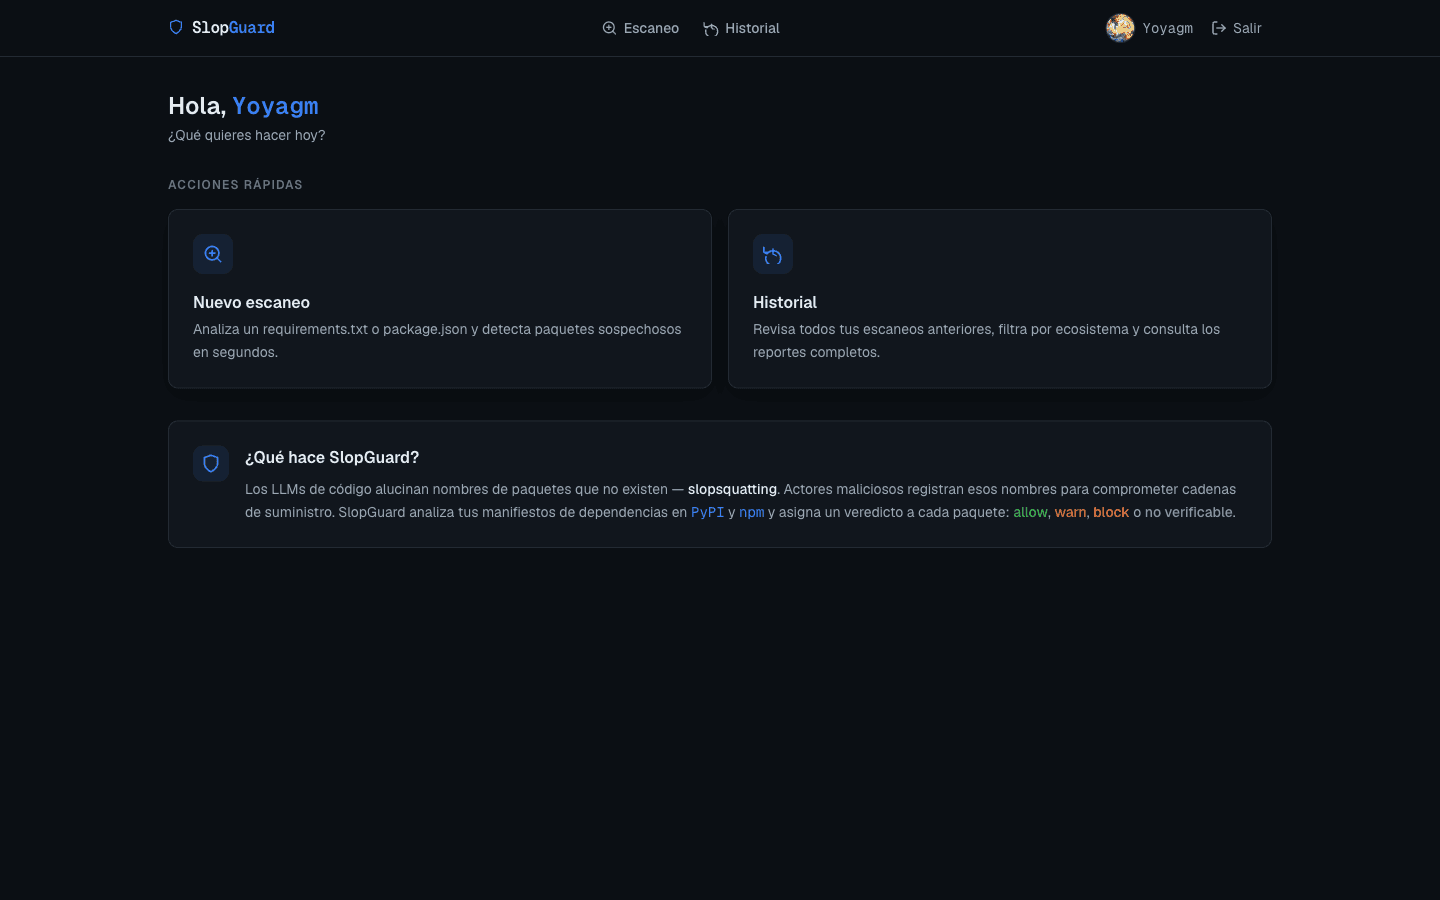Click the blue 'npm' keyword
The height and width of the screenshot is (900, 1440).
click(751, 512)
